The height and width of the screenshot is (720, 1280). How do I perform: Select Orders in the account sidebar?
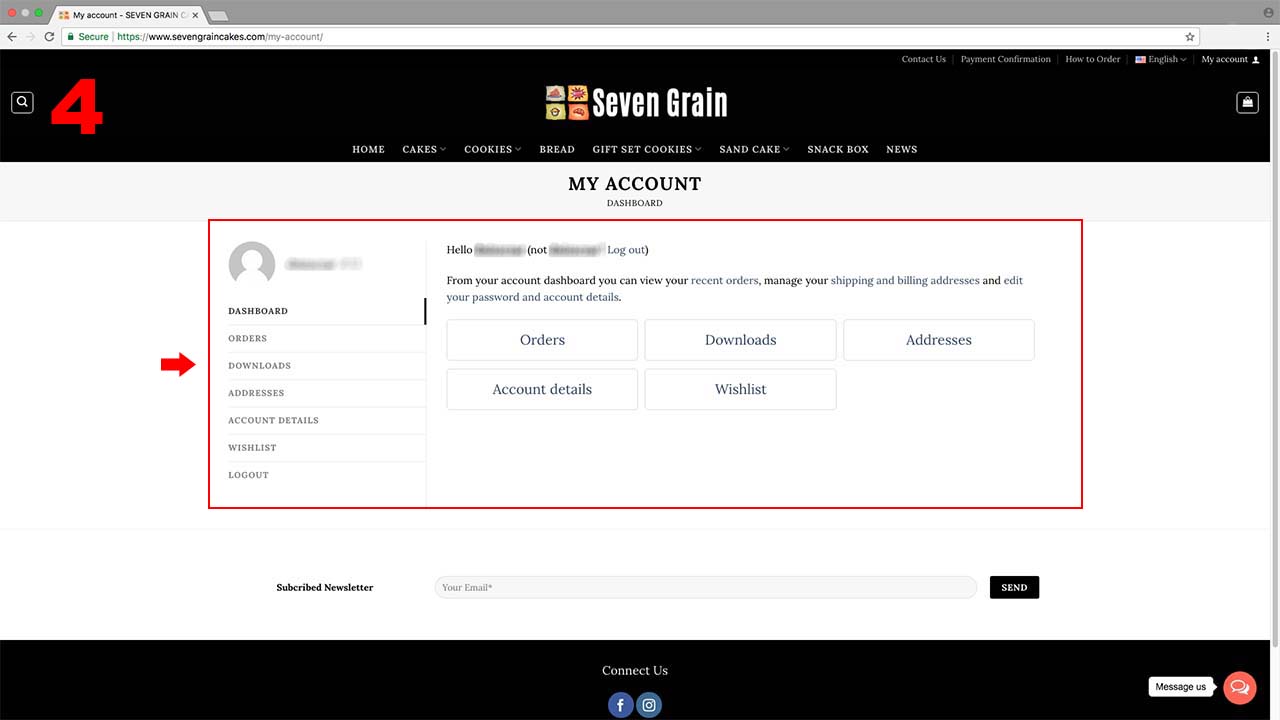click(248, 338)
